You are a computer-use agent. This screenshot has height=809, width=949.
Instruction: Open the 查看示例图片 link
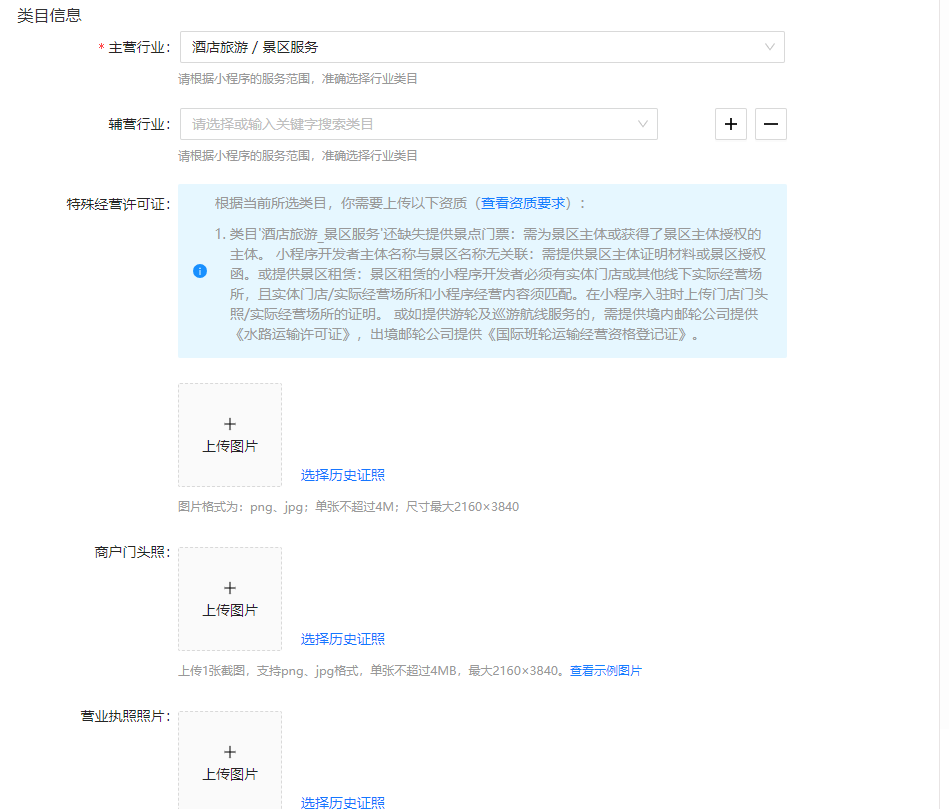pyautogui.click(x=605, y=671)
